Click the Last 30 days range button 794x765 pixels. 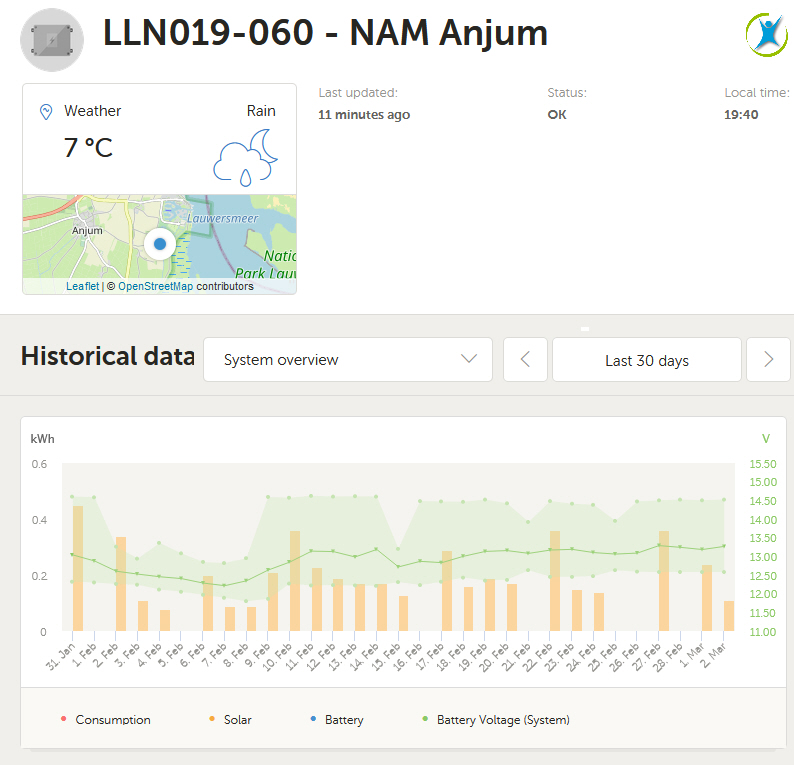647,359
